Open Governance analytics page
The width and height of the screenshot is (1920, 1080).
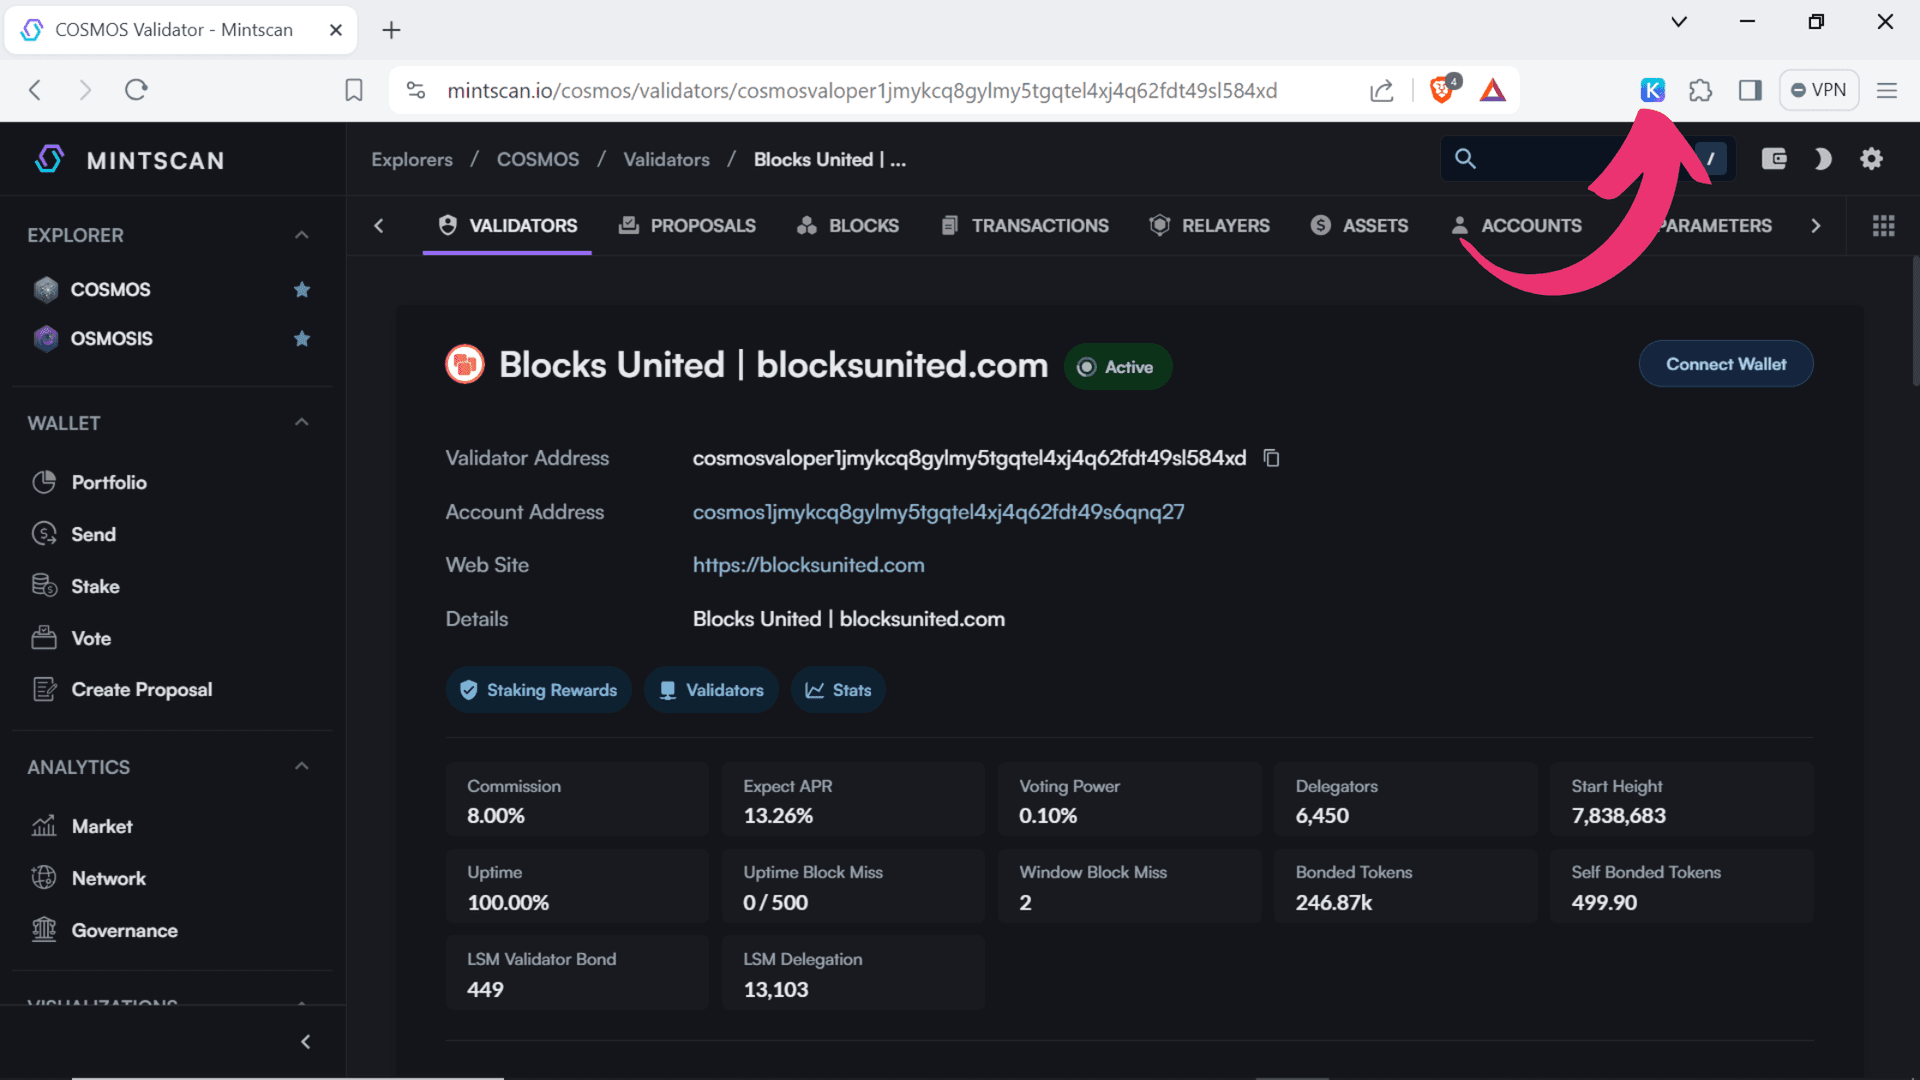(x=124, y=931)
